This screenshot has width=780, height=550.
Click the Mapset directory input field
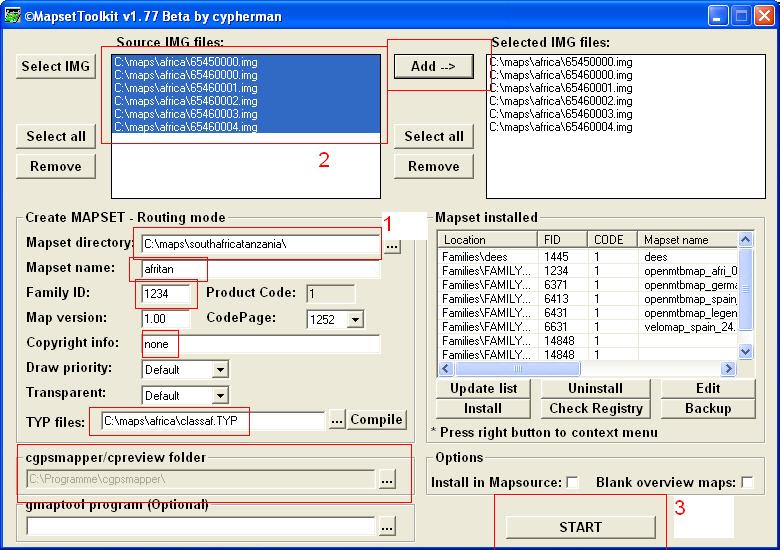point(261,244)
